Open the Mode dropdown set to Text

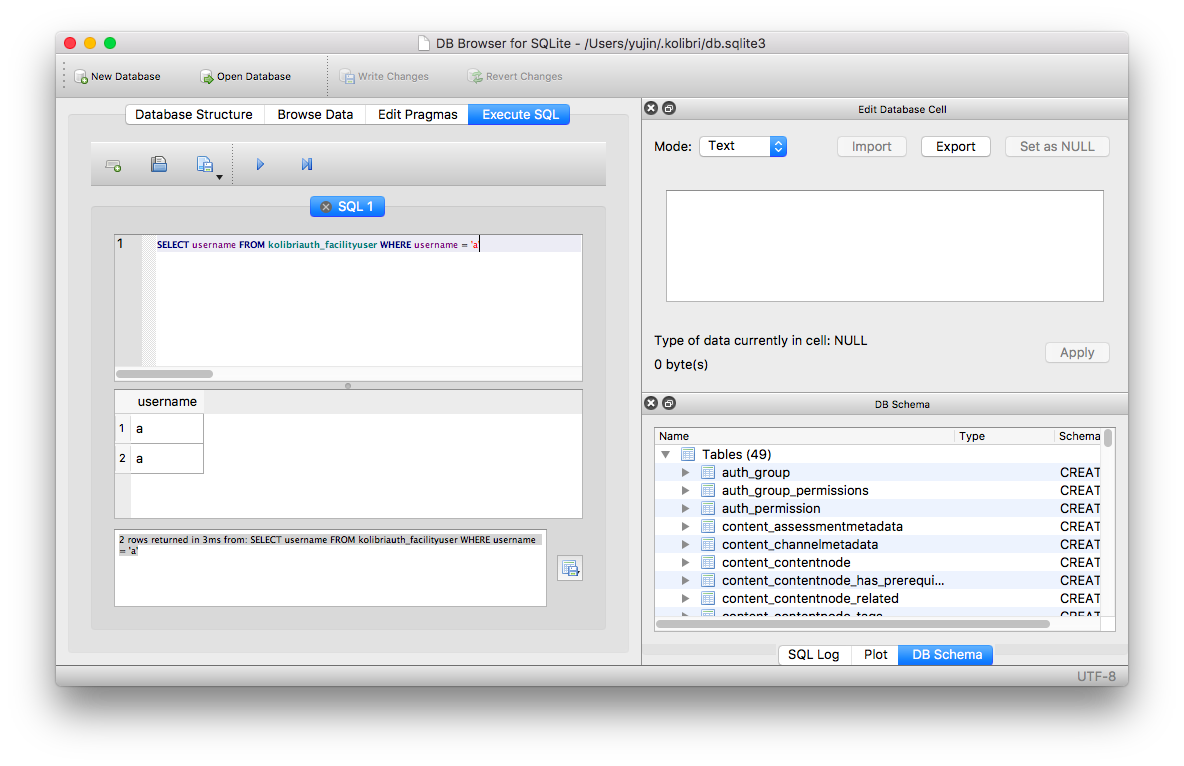click(x=743, y=146)
